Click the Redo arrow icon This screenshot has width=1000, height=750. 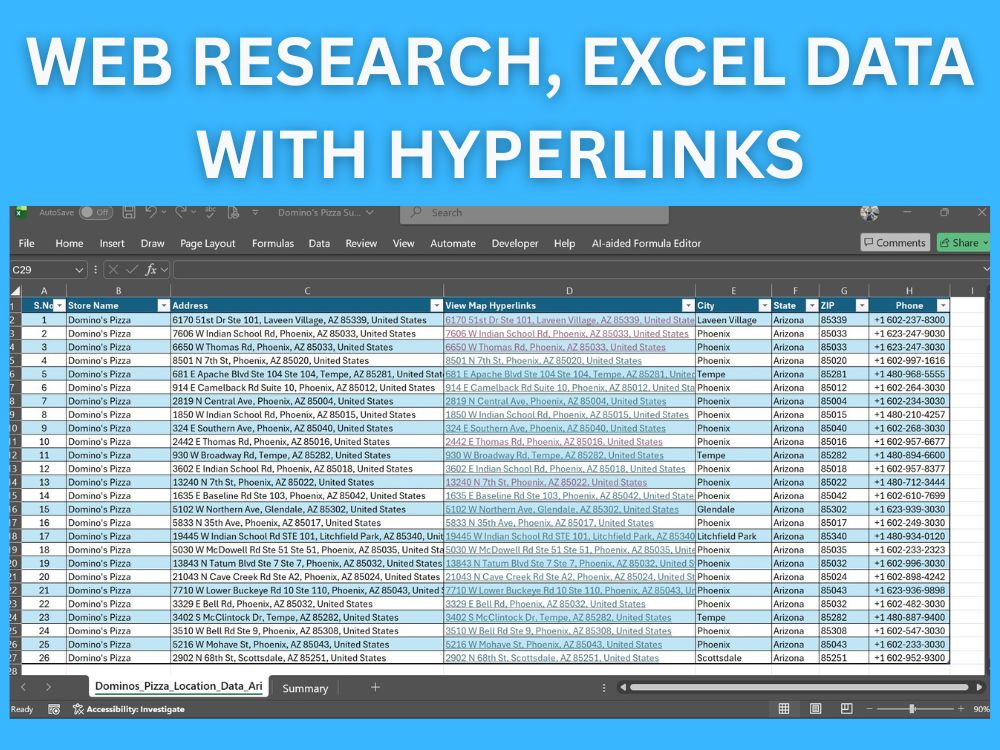180,212
